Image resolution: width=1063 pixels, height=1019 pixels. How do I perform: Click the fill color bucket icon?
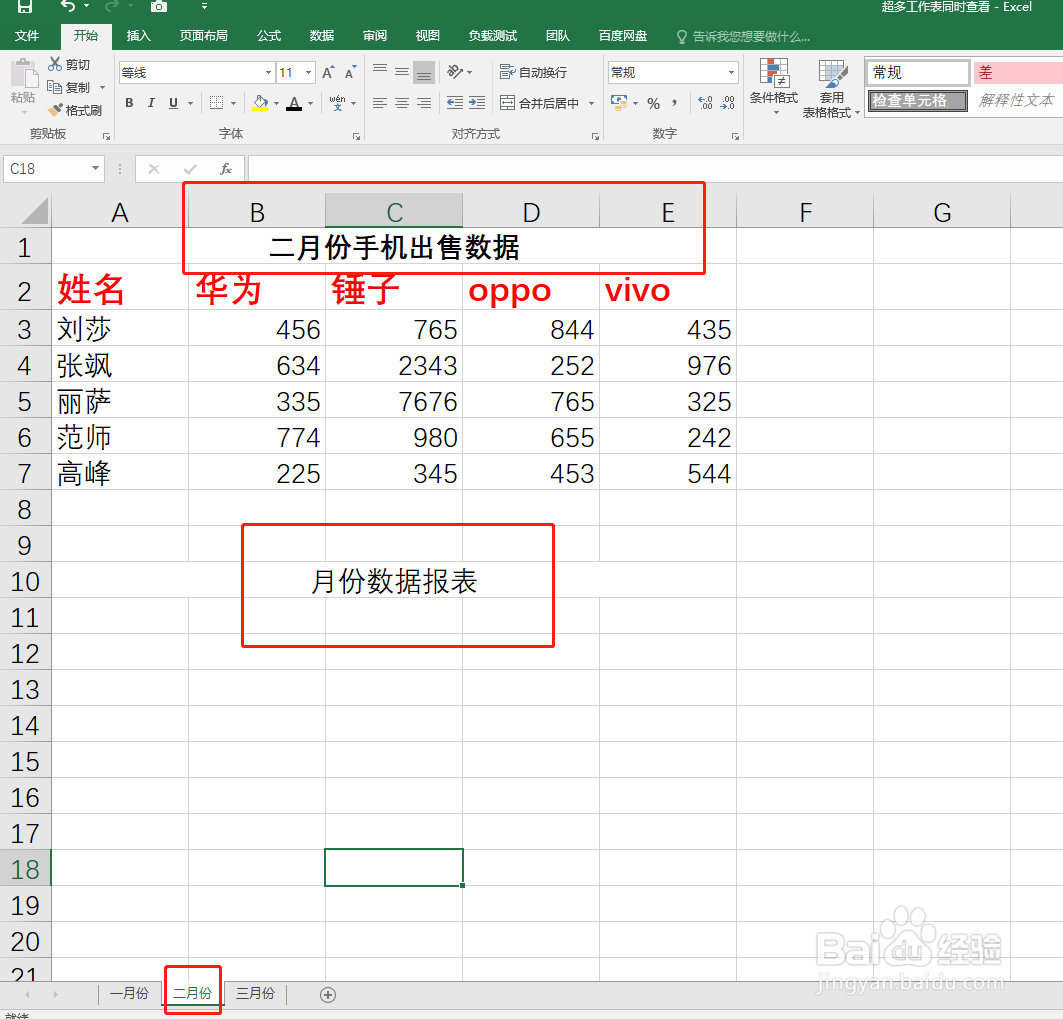tap(260, 103)
